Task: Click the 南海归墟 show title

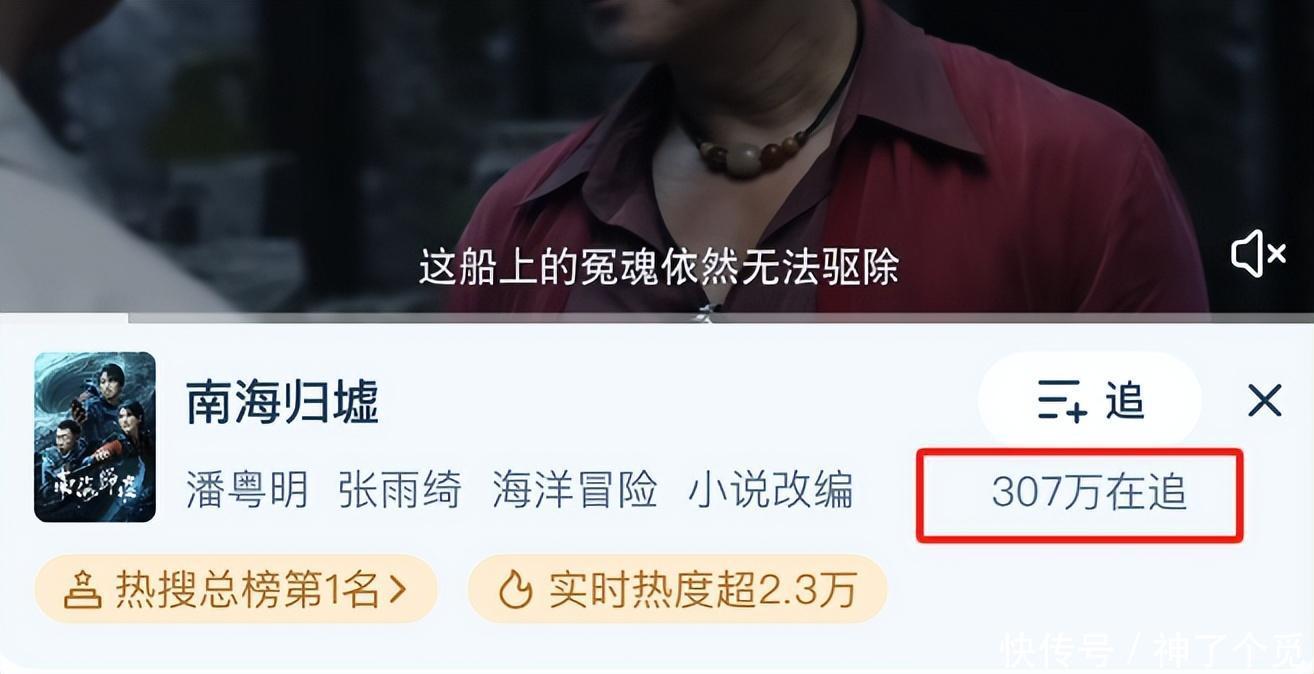Action: pos(283,403)
